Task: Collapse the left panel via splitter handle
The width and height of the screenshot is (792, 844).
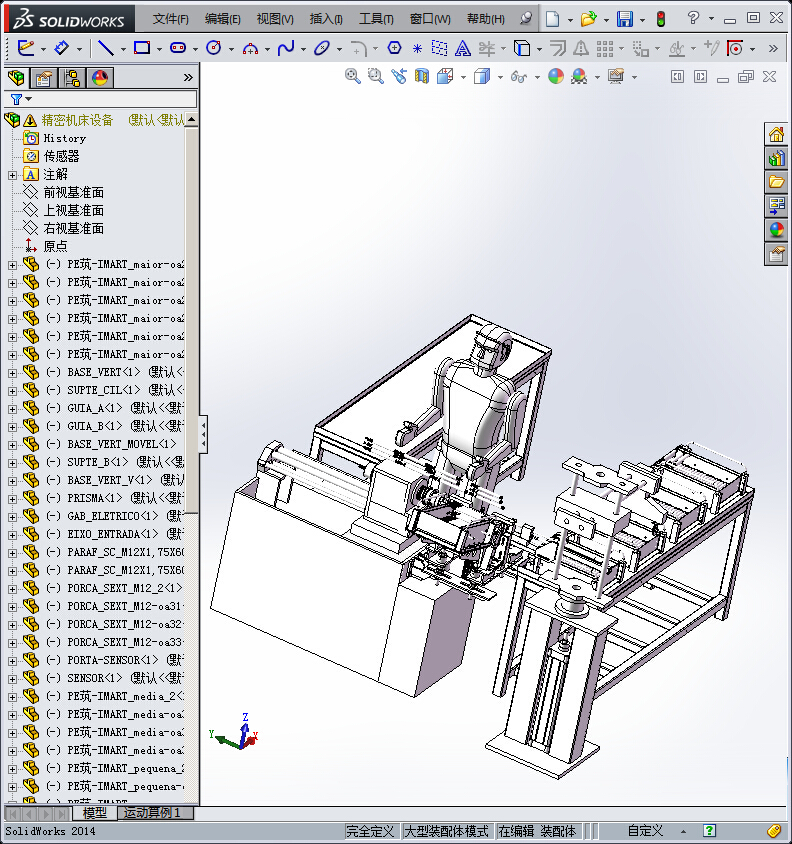Action: point(203,434)
